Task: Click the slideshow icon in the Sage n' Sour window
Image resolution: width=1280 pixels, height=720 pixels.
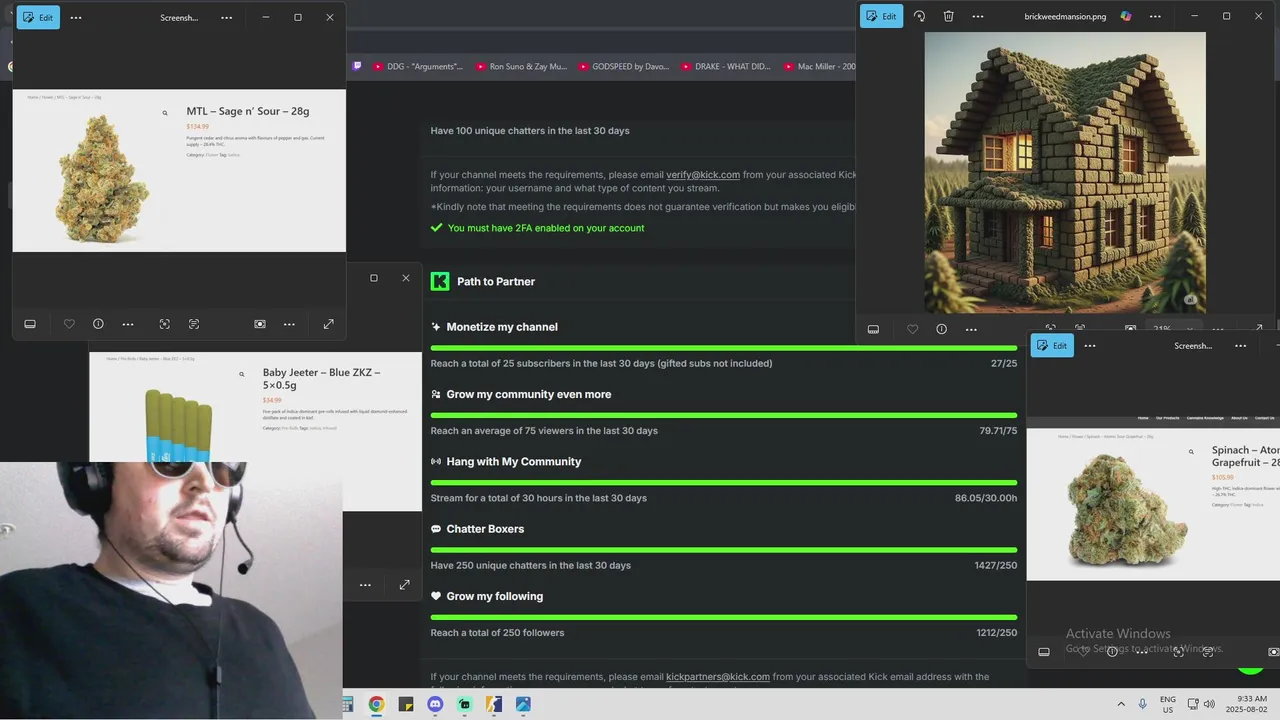Action: (x=260, y=324)
